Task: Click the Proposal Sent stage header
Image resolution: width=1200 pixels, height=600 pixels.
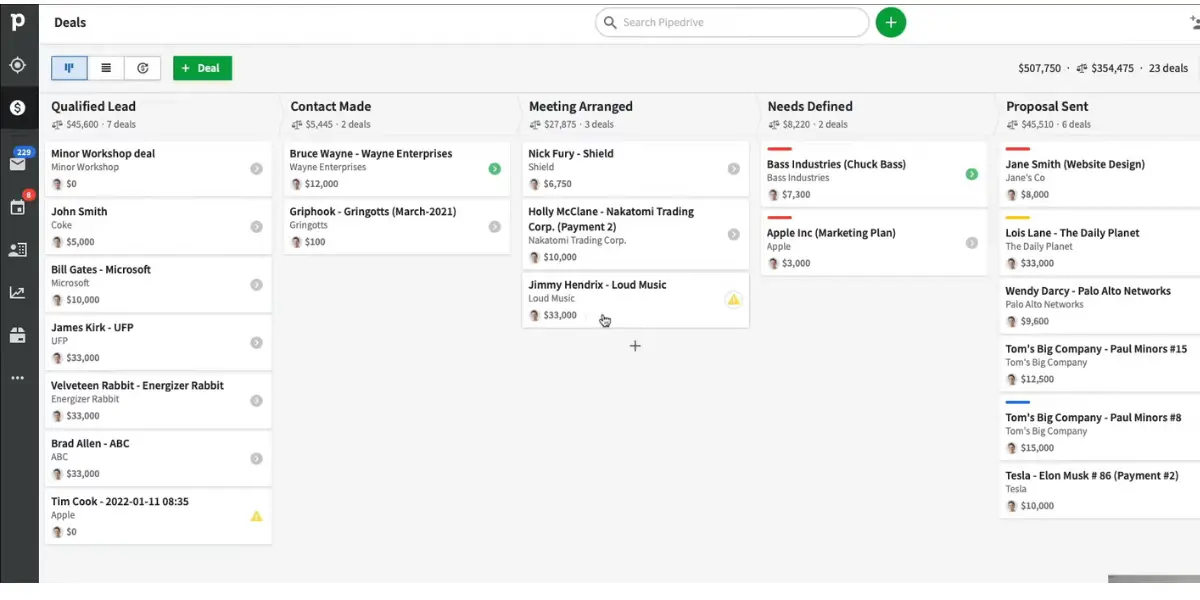Action: click(x=1047, y=106)
